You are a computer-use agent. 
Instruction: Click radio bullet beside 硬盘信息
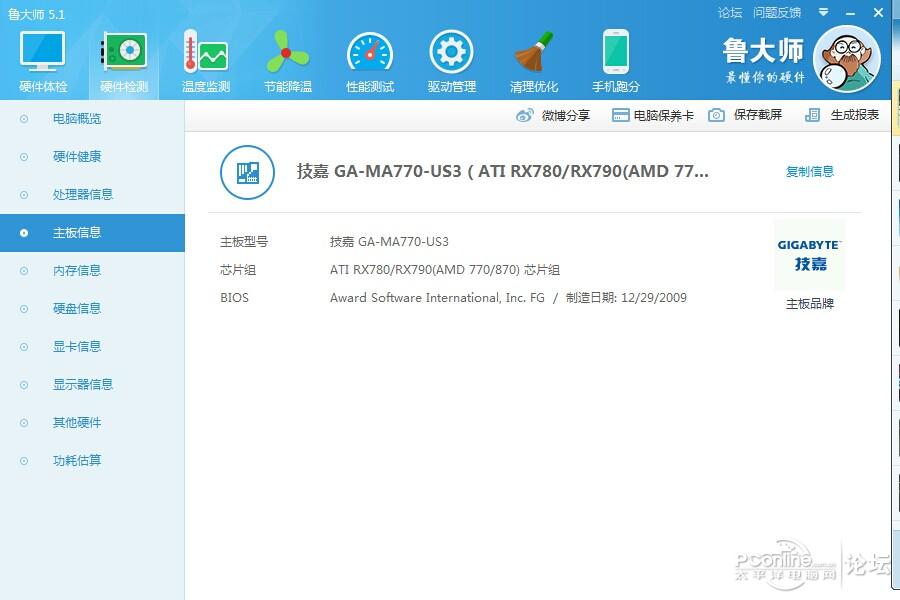[x=24, y=308]
